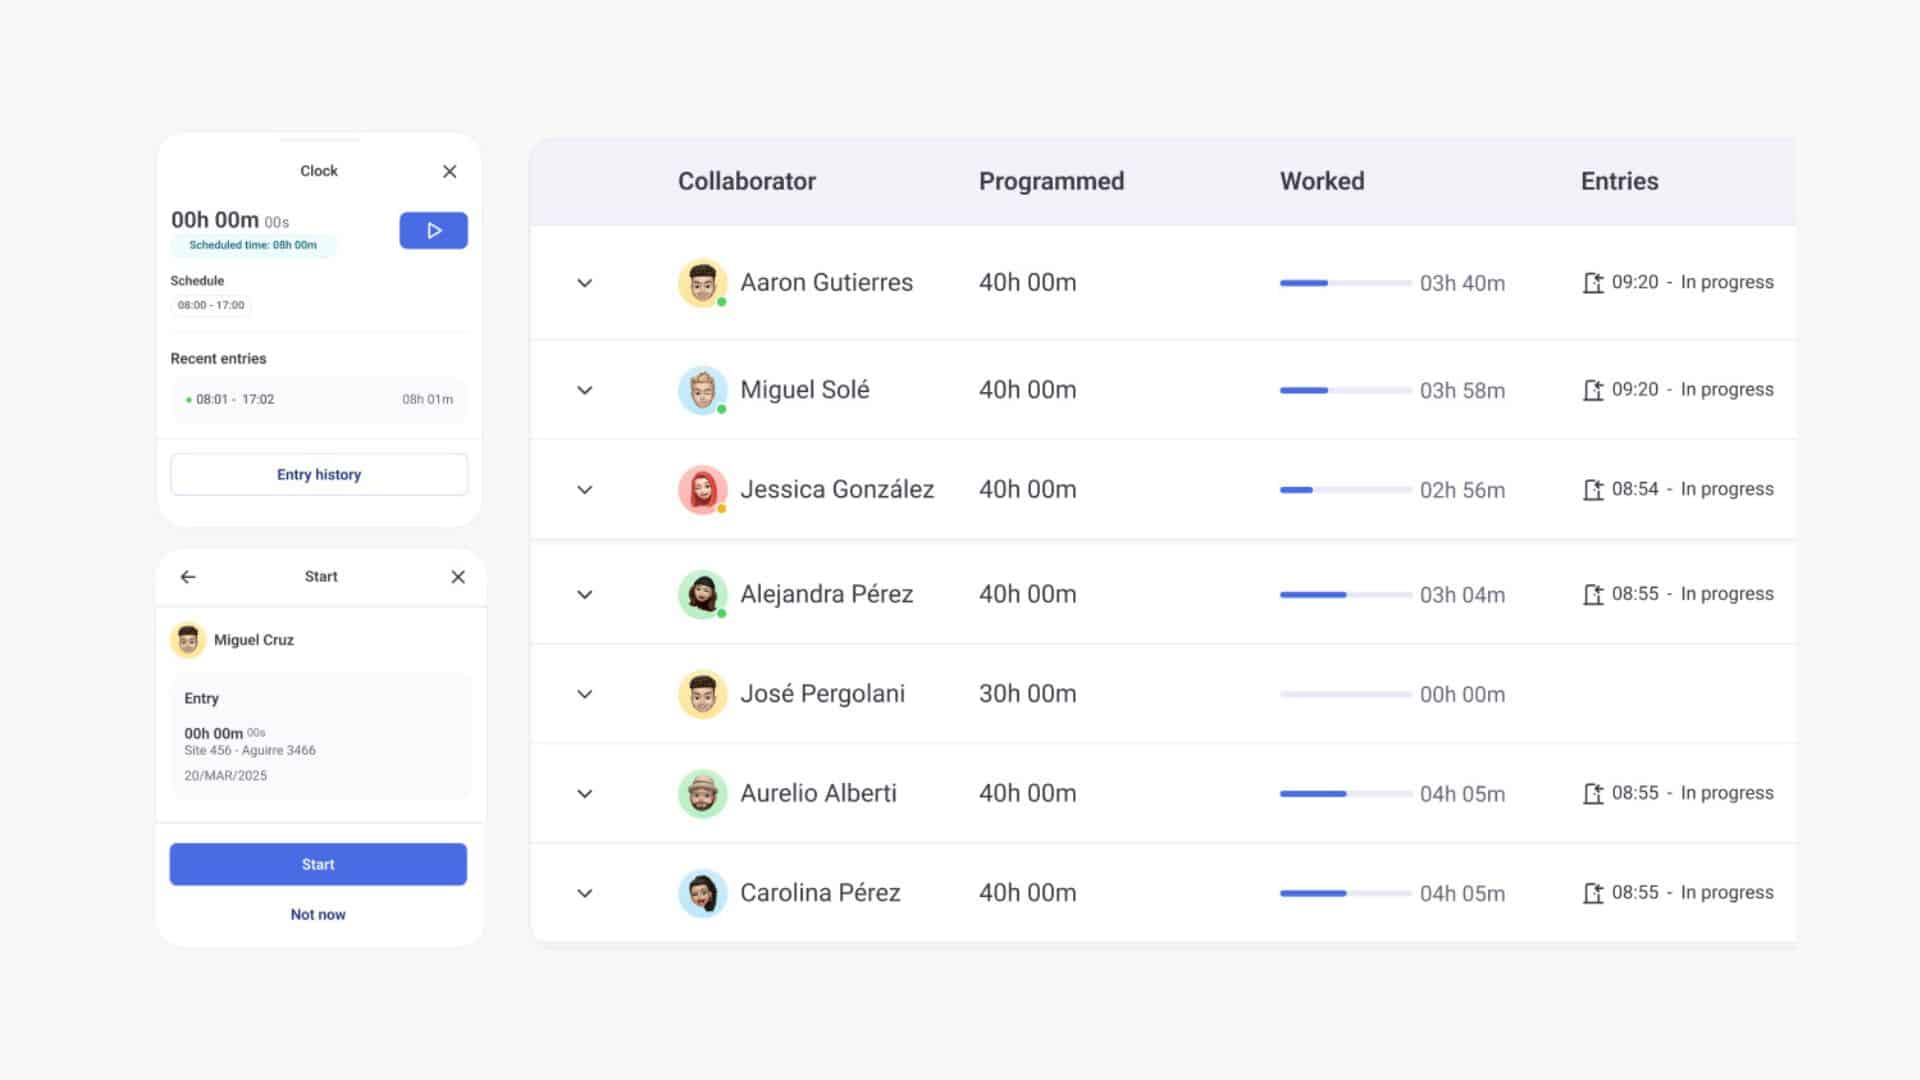Click the Worked column header

[x=1321, y=181]
